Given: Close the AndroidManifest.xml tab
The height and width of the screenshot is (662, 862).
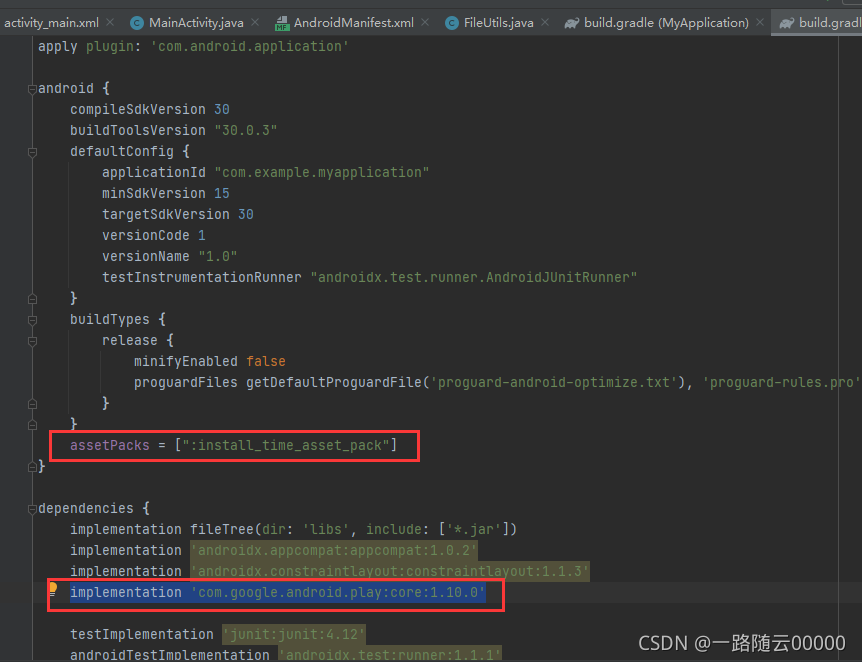Looking at the screenshot, I should point(425,23).
